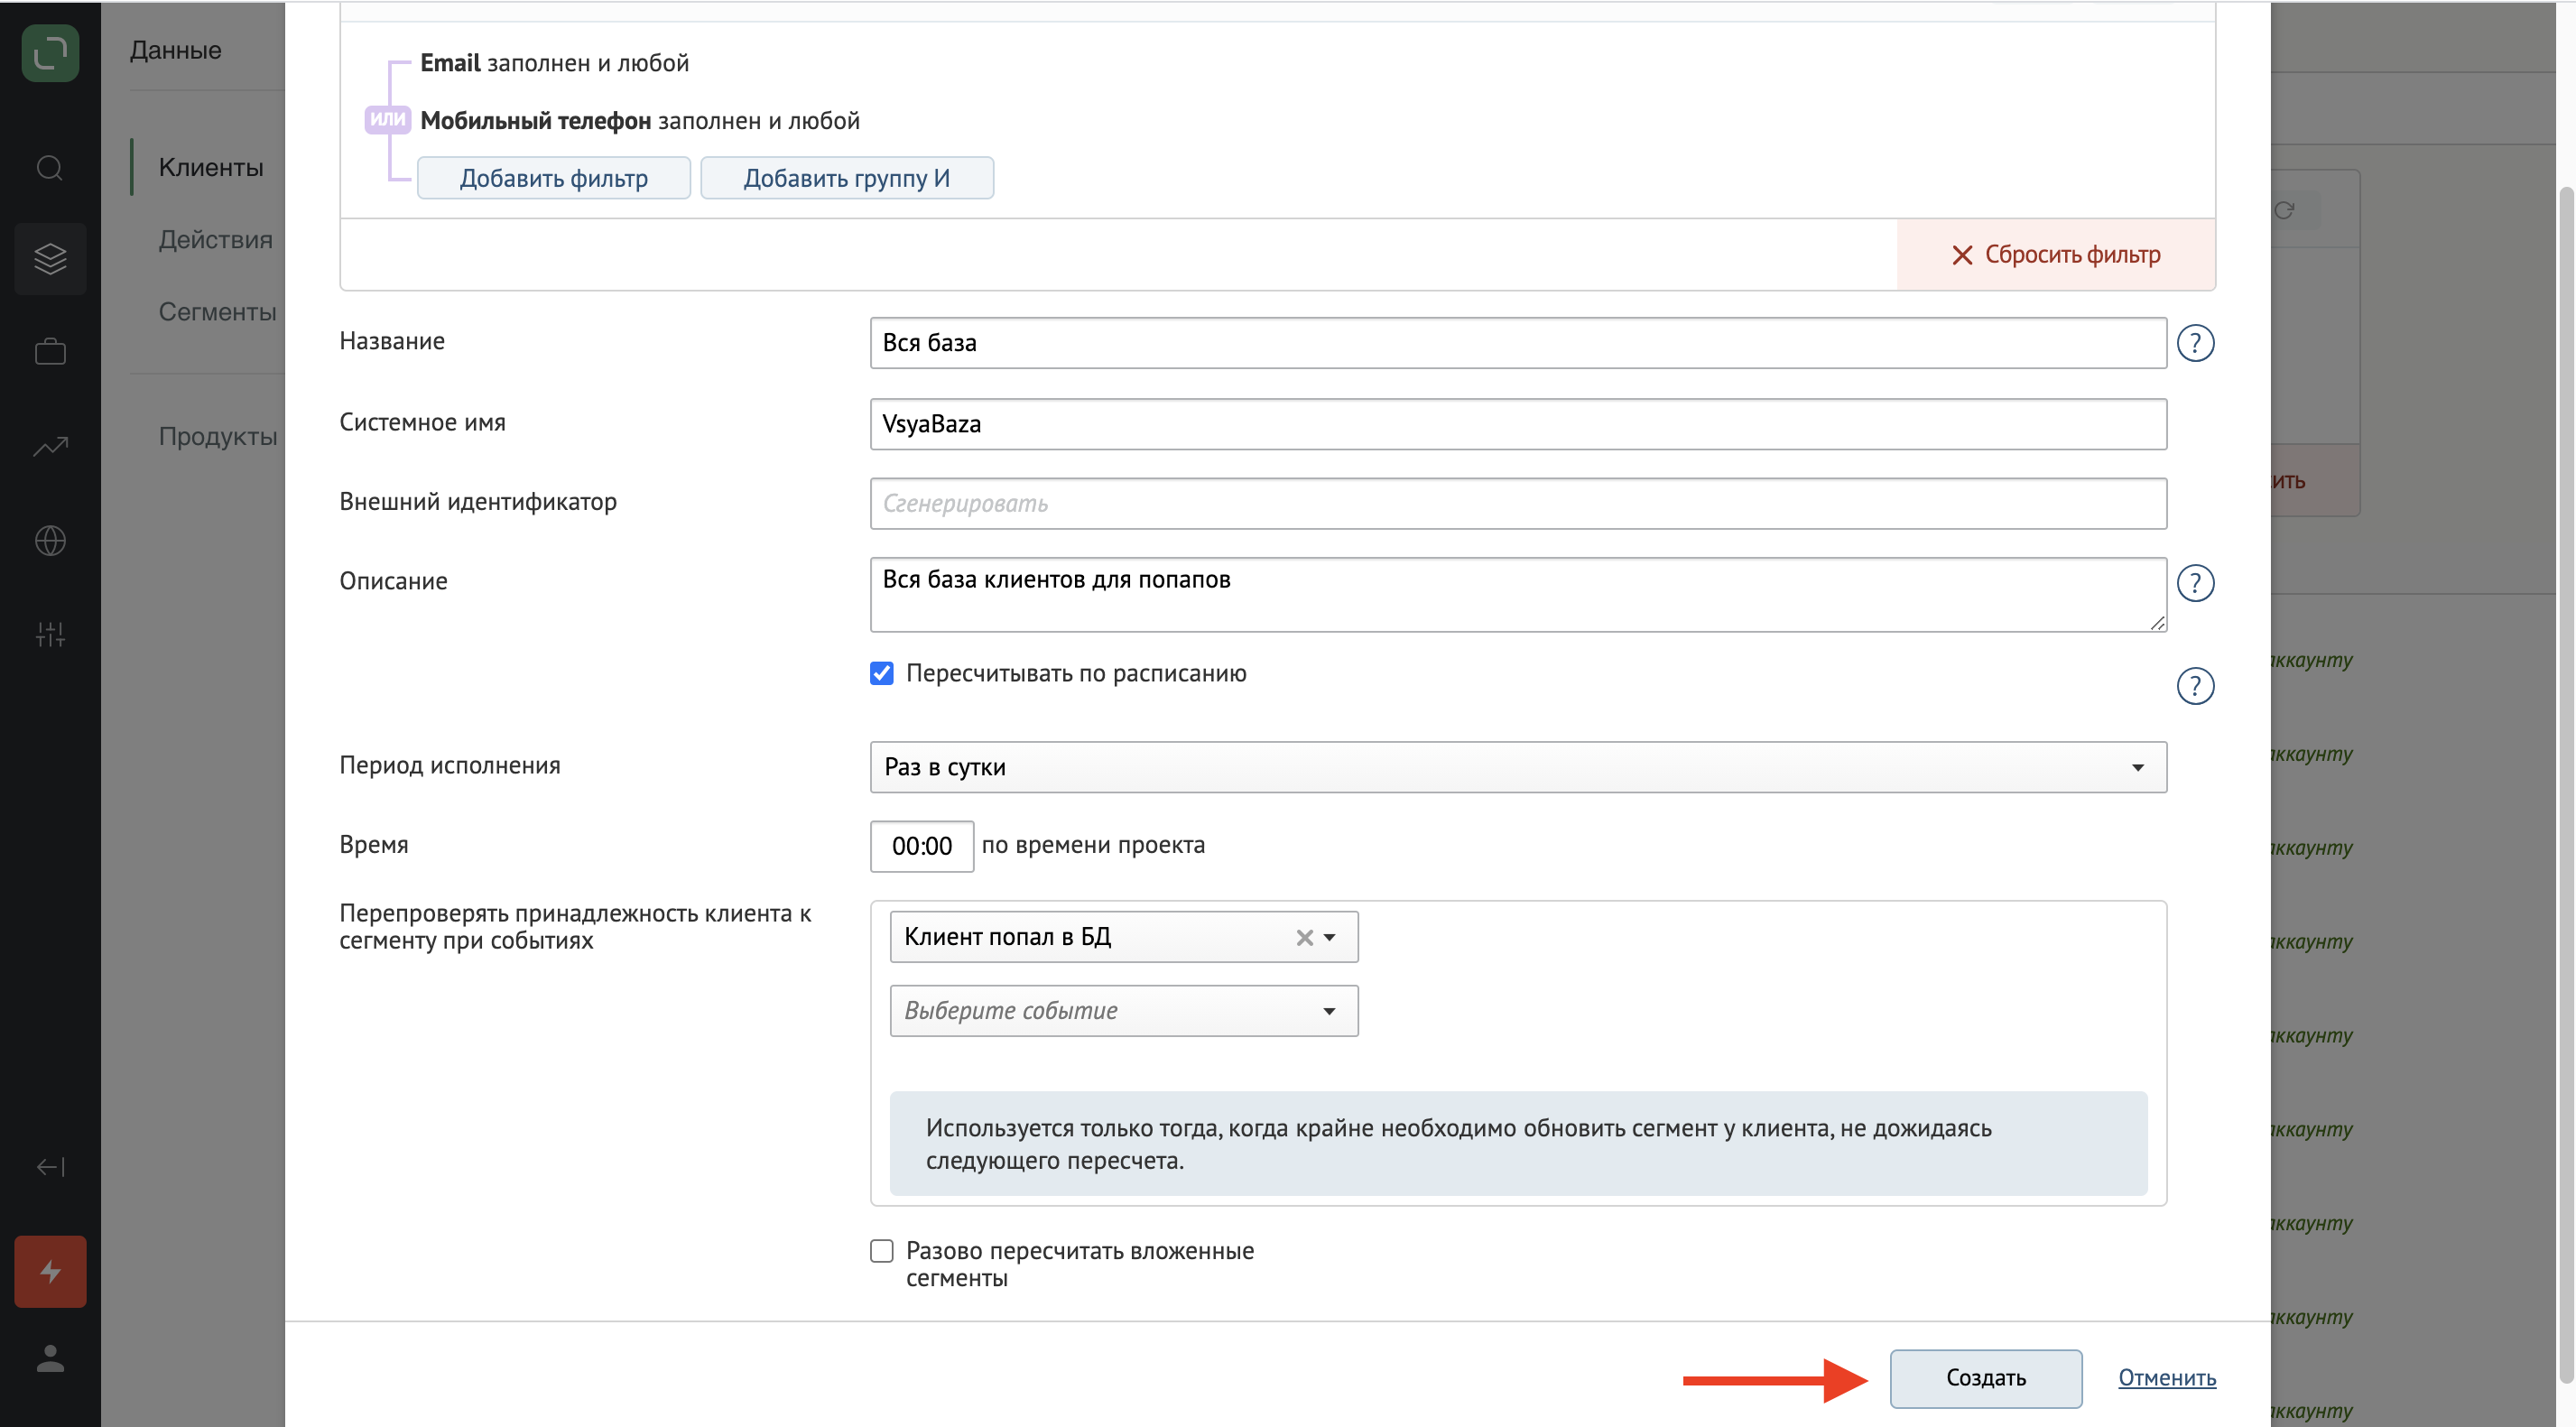Image resolution: width=2576 pixels, height=1427 pixels.
Task: Open the user profile icon
Action: [50, 1358]
